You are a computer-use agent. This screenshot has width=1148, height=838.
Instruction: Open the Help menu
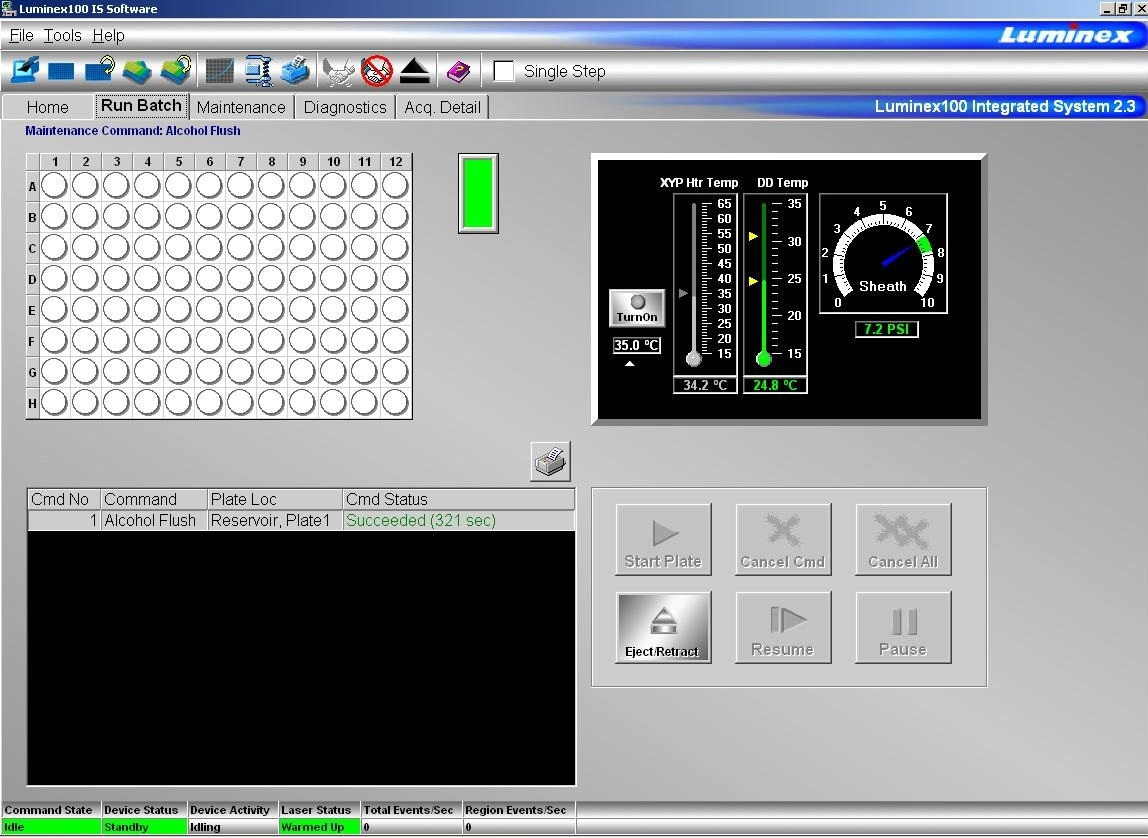coord(108,35)
